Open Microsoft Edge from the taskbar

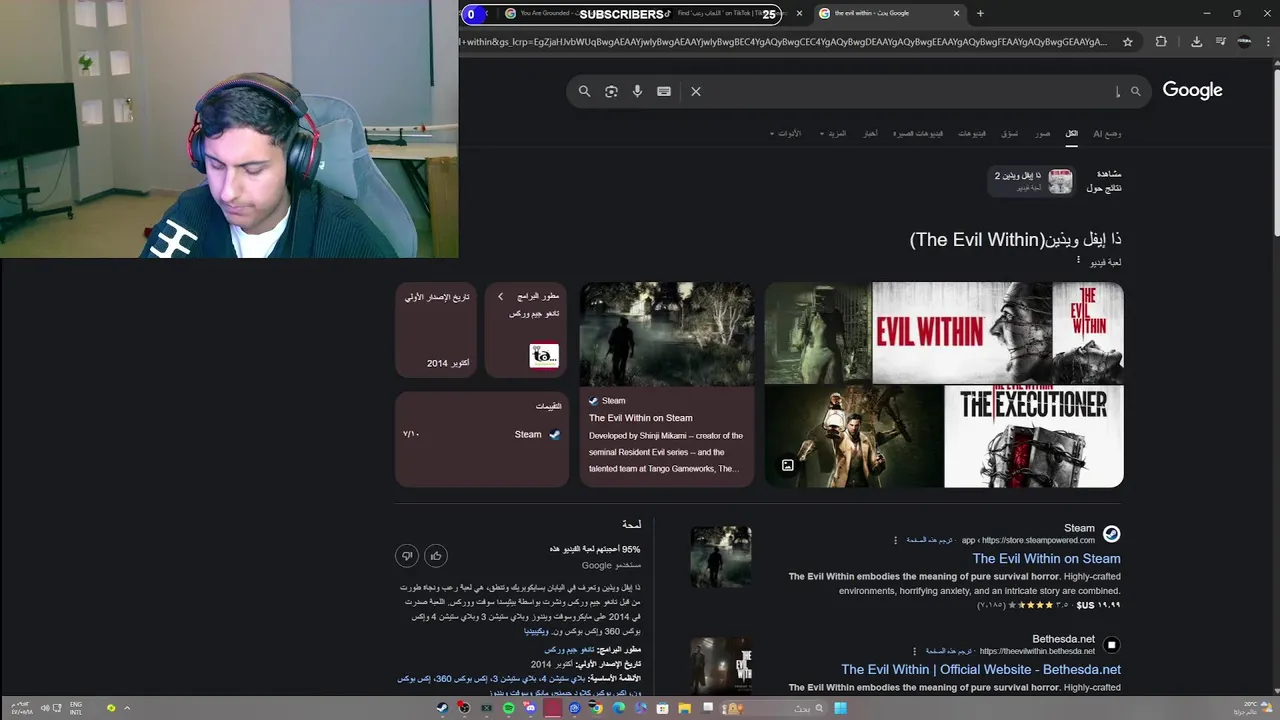(x=618, y=708)
